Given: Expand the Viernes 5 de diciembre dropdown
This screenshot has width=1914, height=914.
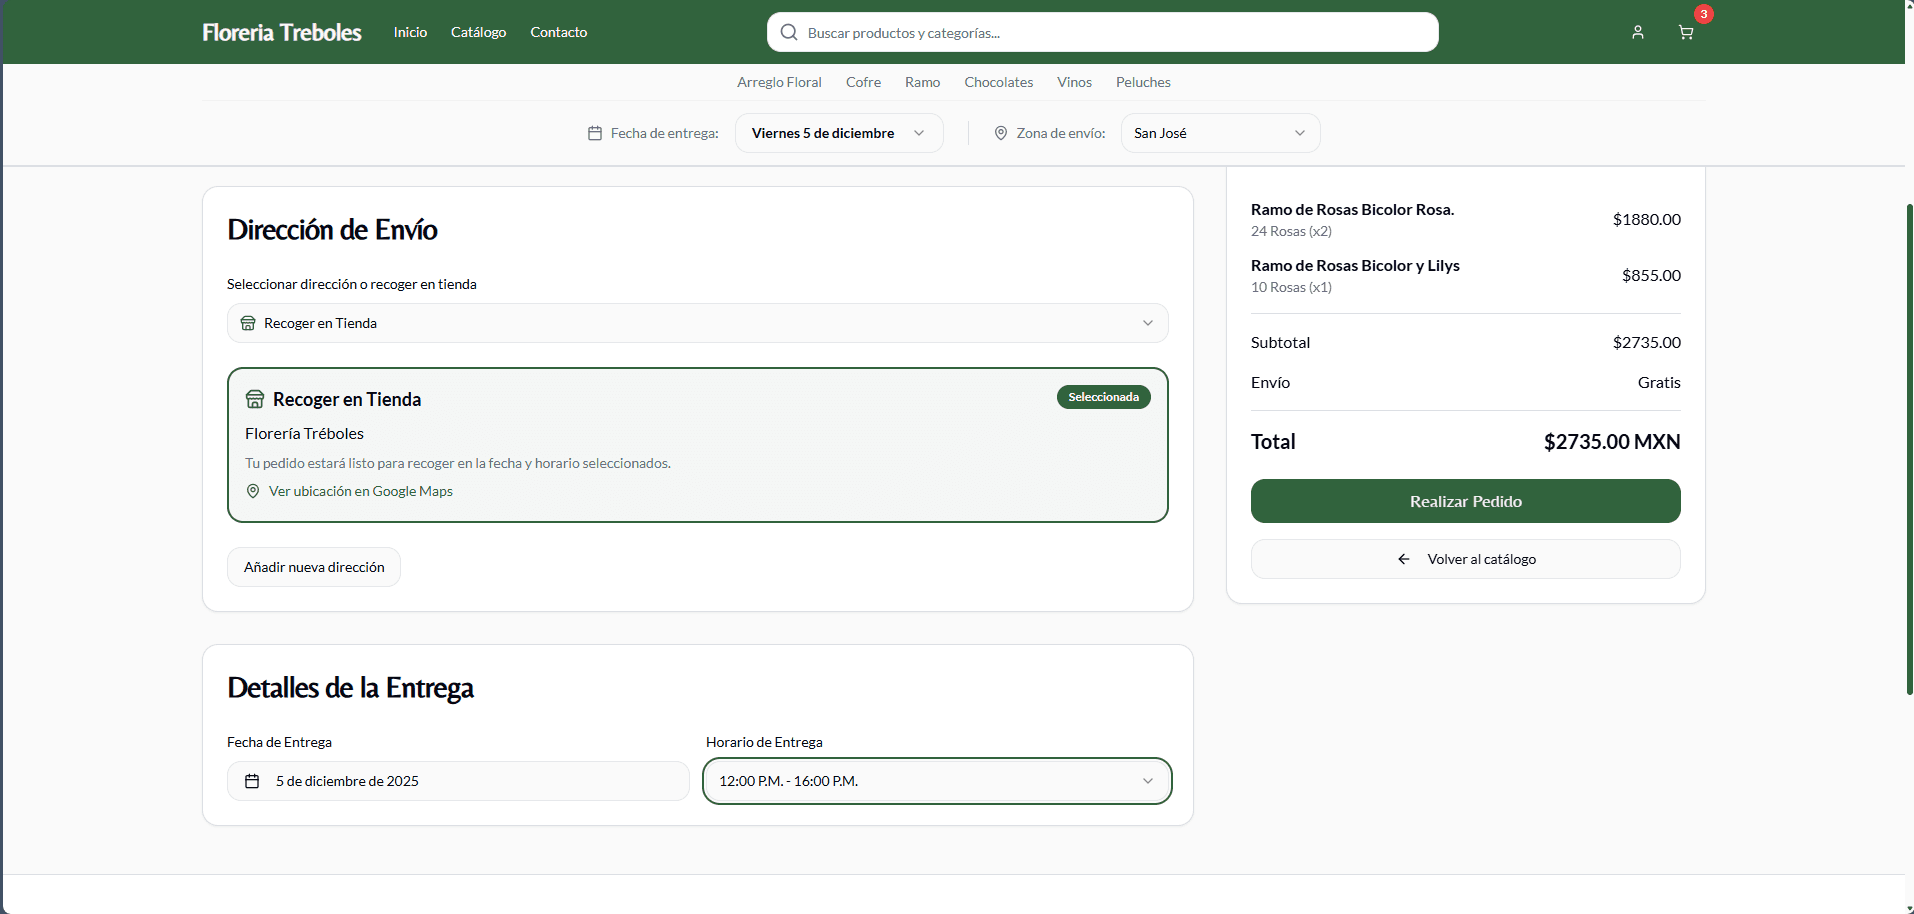Looking at the screenshot, I should [838, 133].
